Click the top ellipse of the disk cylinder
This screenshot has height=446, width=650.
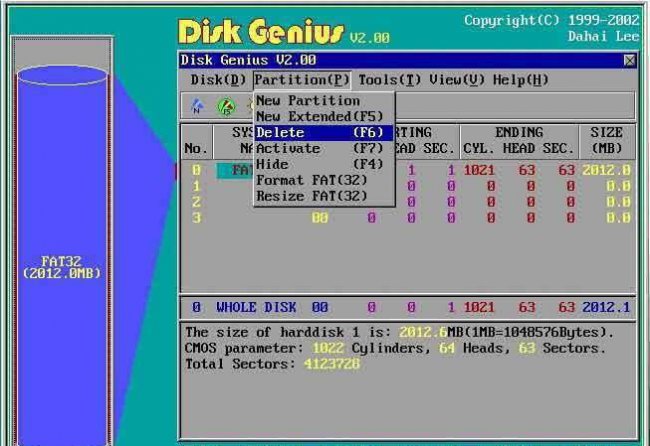click(x=62, y=75)
